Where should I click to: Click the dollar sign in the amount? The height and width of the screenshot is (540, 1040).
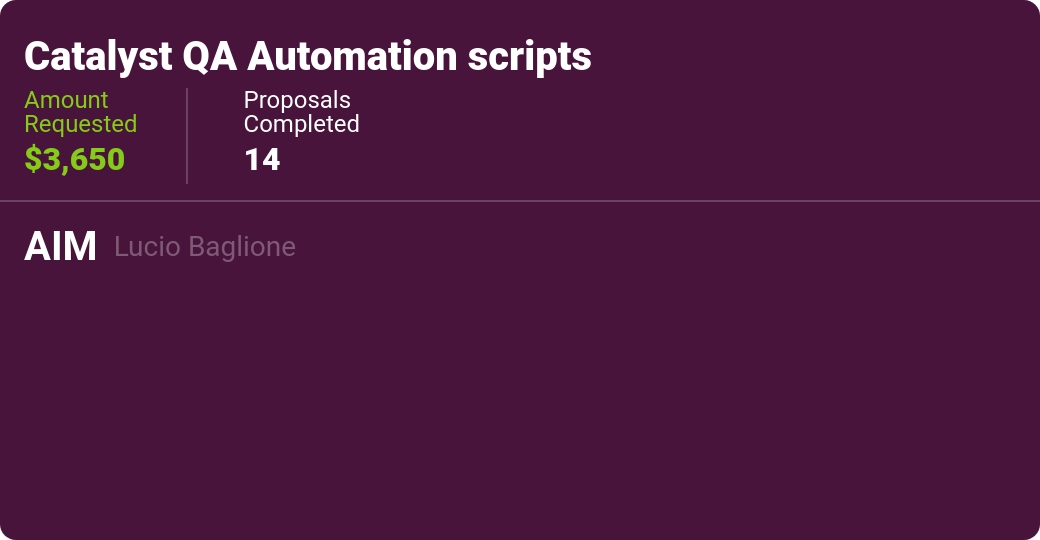(32, 160)
